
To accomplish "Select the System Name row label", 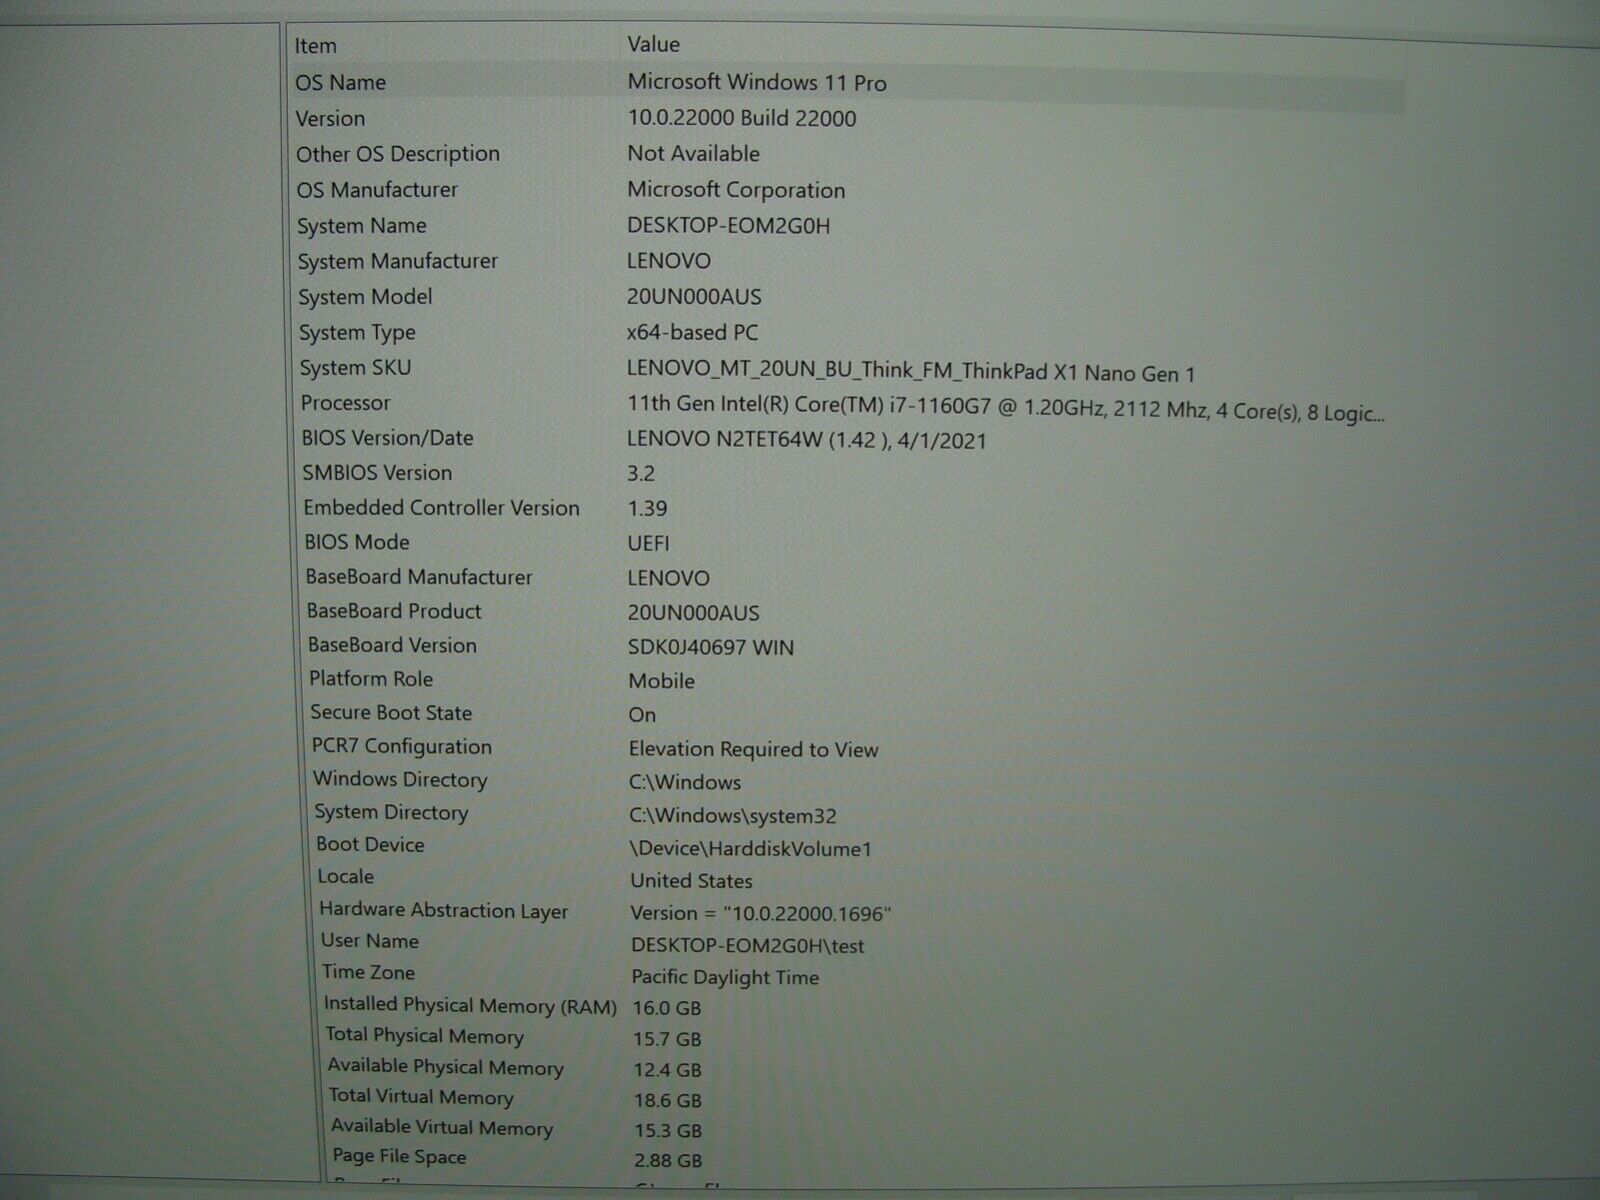I will (x=362, y=226).
